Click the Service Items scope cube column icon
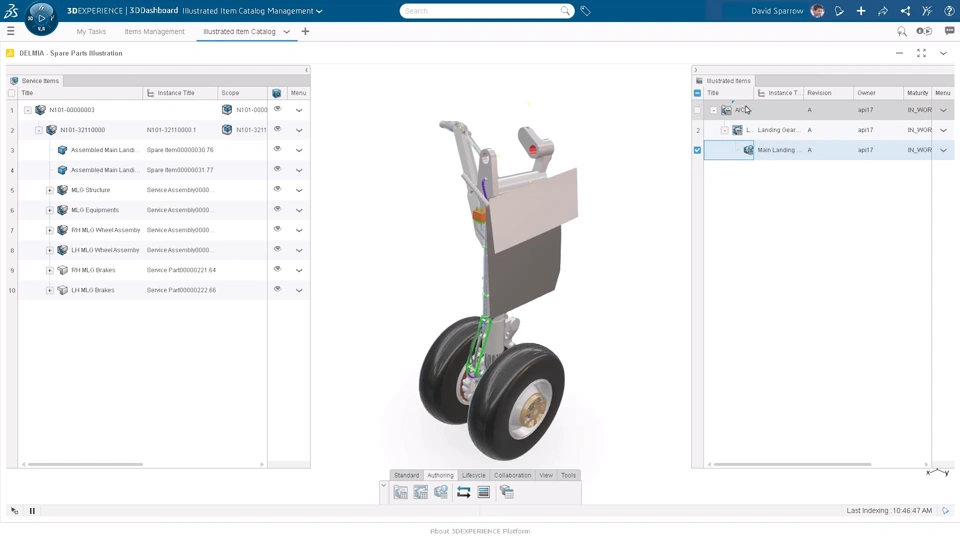 pos(277,93)
